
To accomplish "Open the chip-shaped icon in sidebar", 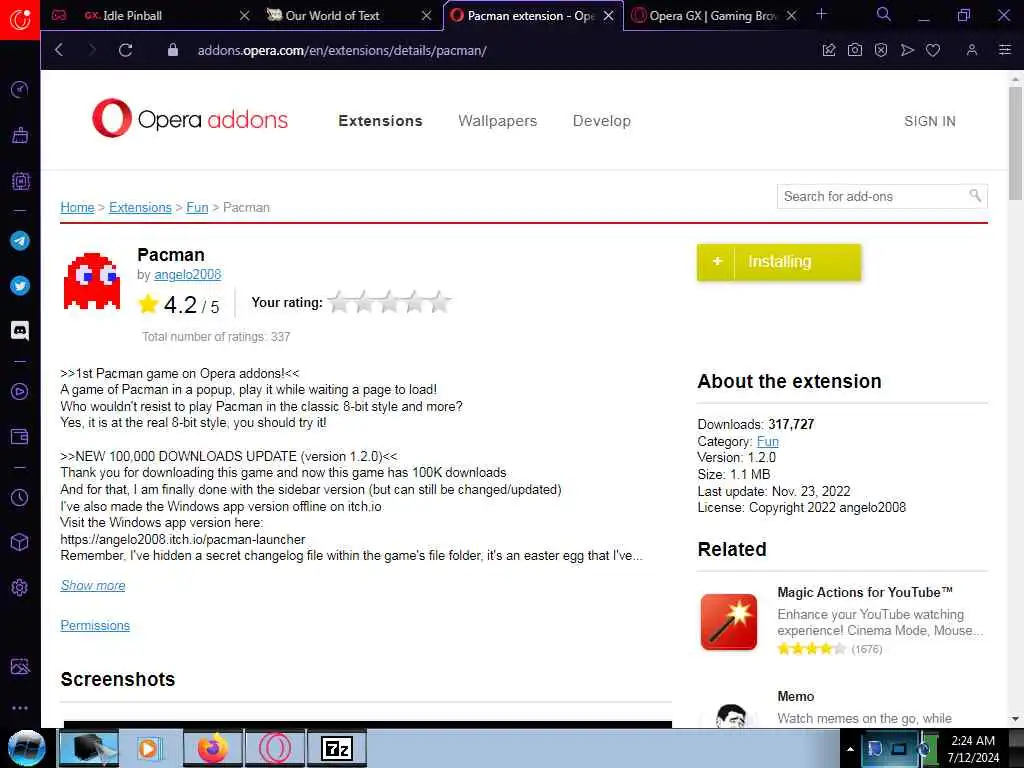I will [x=20, y=181].
